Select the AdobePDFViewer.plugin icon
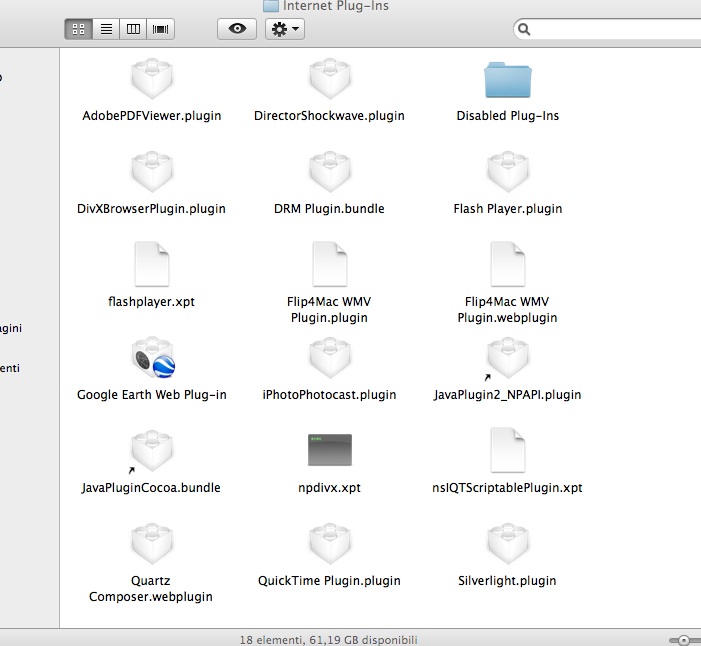Viewport: 701px width, 646px height. pos(152,79)
